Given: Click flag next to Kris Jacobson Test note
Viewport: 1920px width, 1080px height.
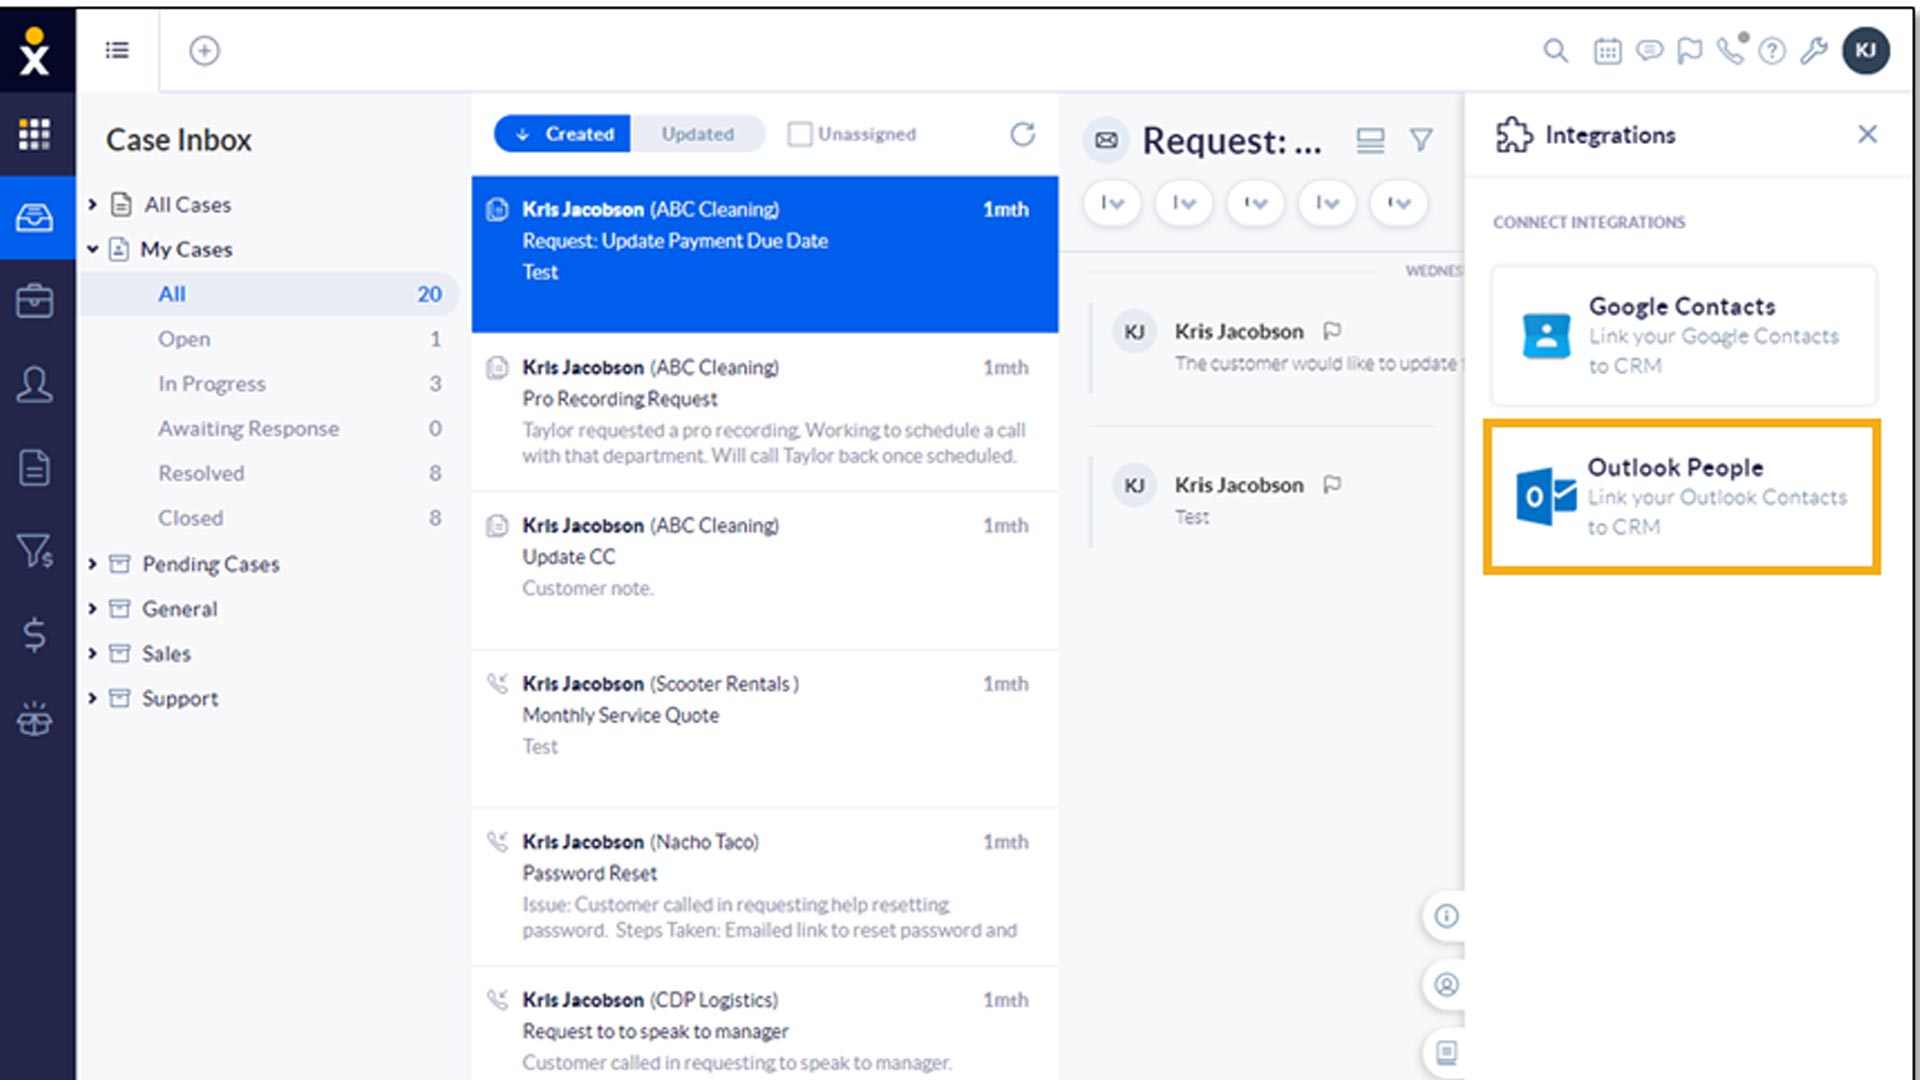Looking at the screenshot, I should coord(1332,485).
